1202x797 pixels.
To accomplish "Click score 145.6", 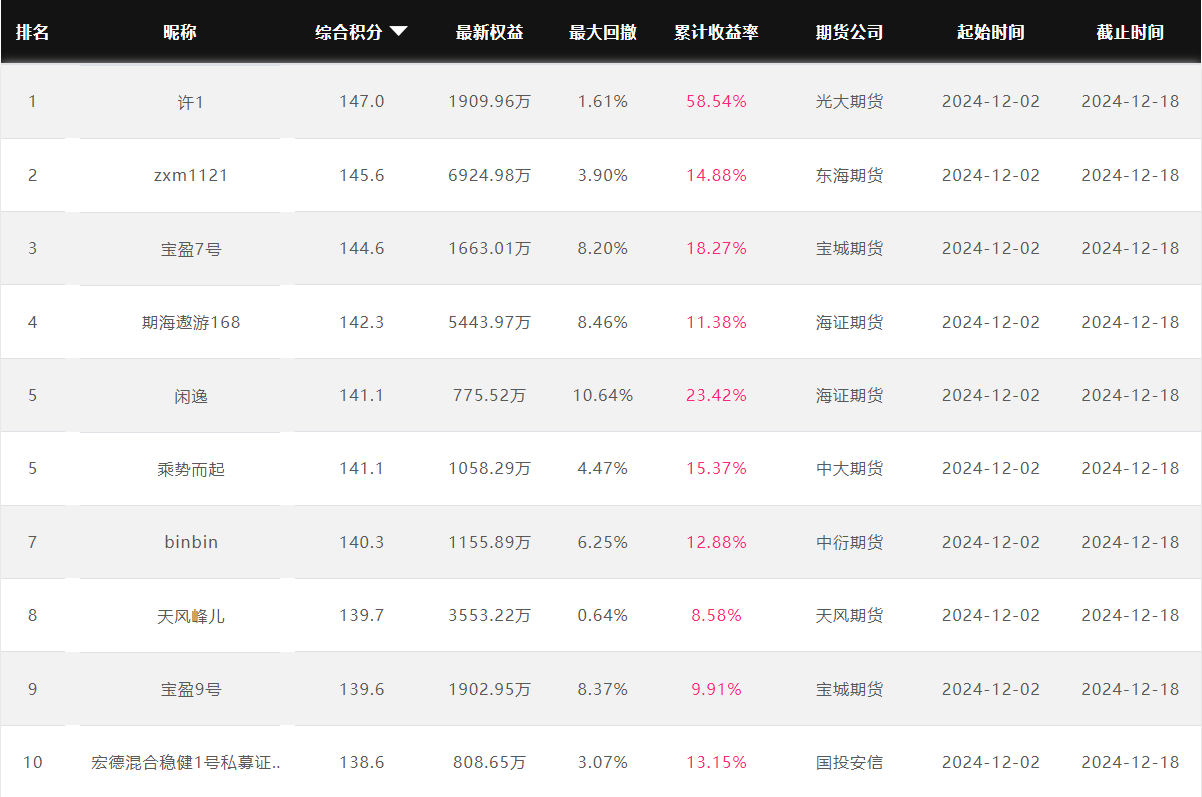I will 361,175.
